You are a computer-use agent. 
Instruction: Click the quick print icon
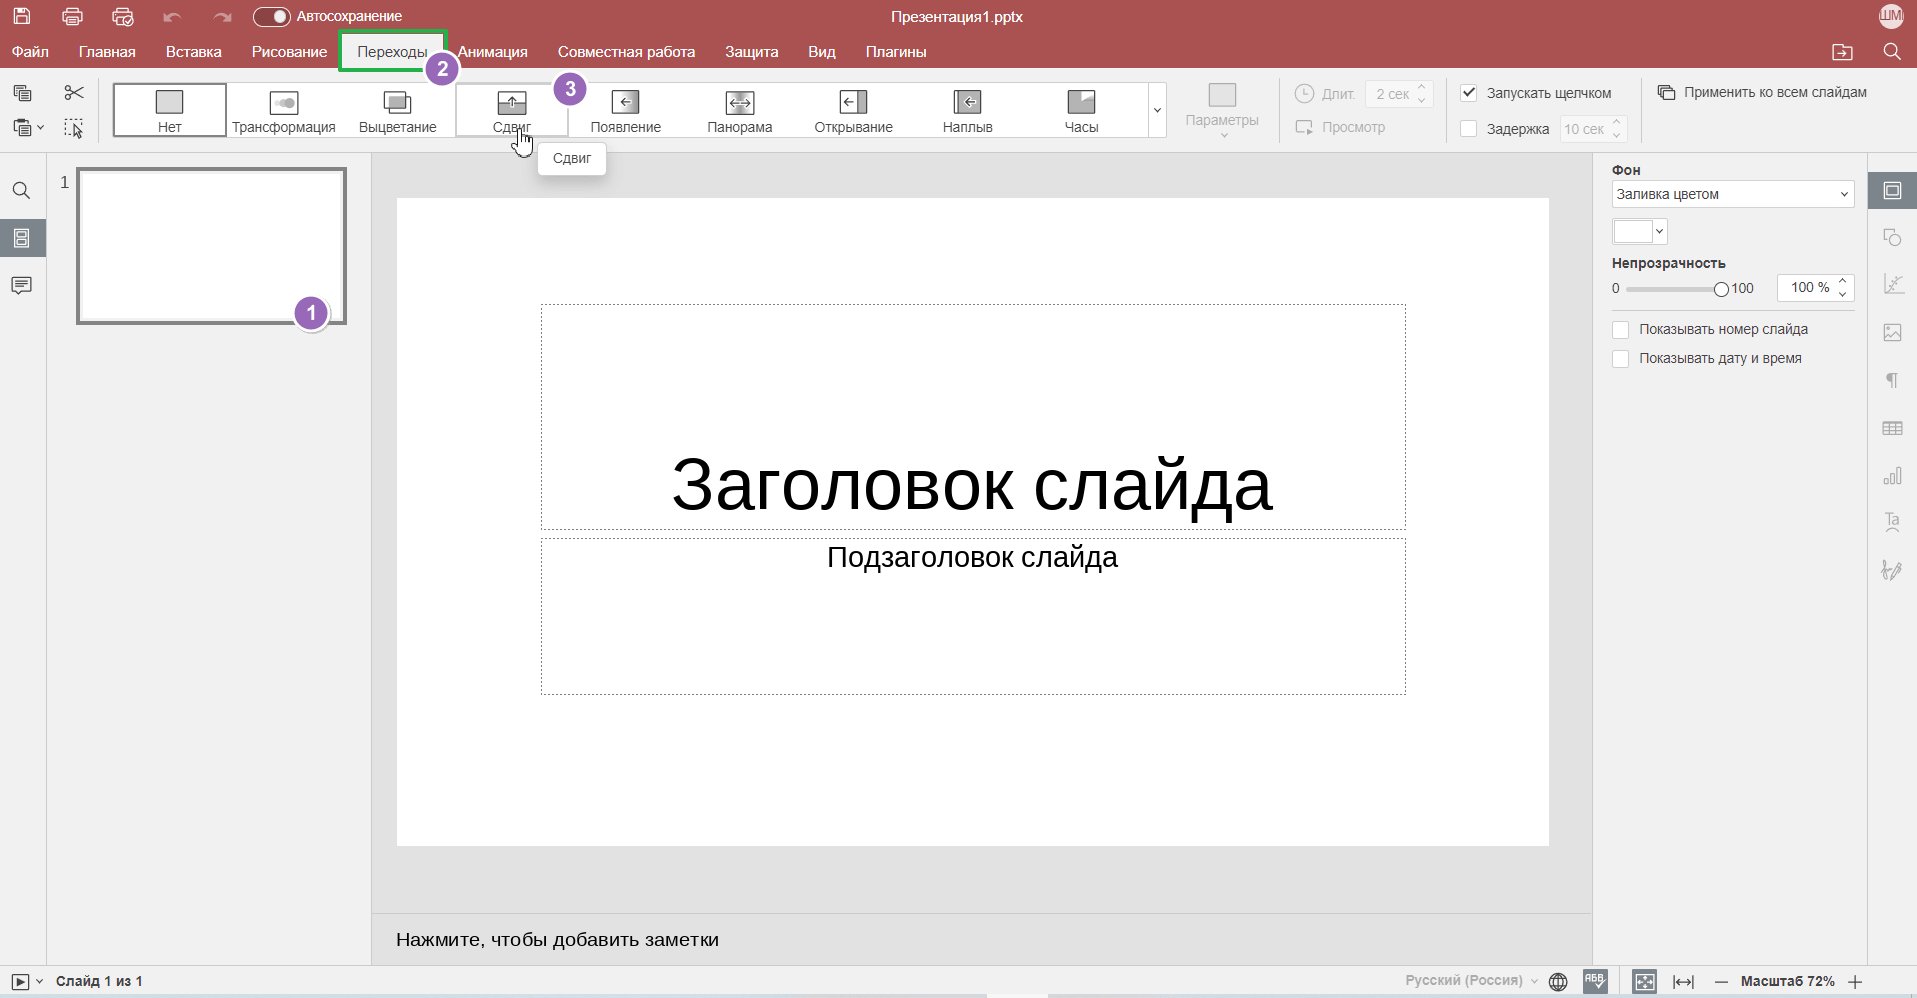click(123, 17)
